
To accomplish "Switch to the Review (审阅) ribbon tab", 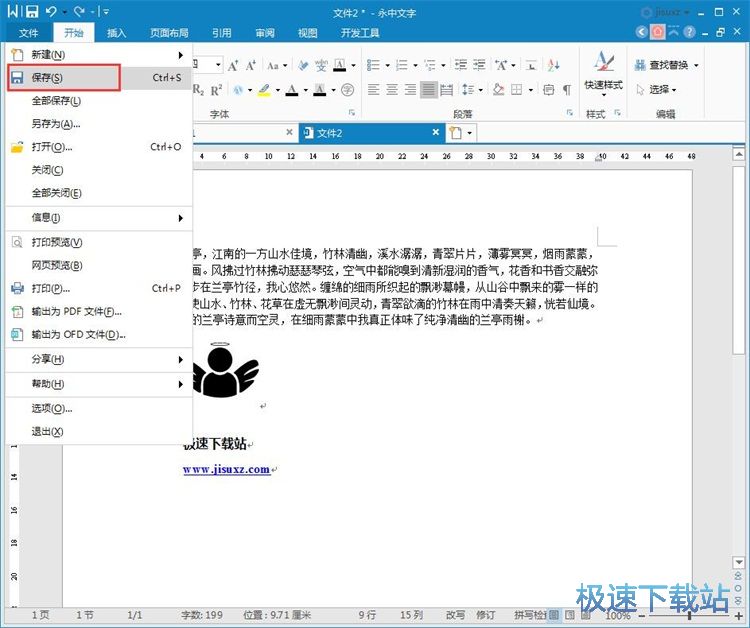I will coord(265,33).
